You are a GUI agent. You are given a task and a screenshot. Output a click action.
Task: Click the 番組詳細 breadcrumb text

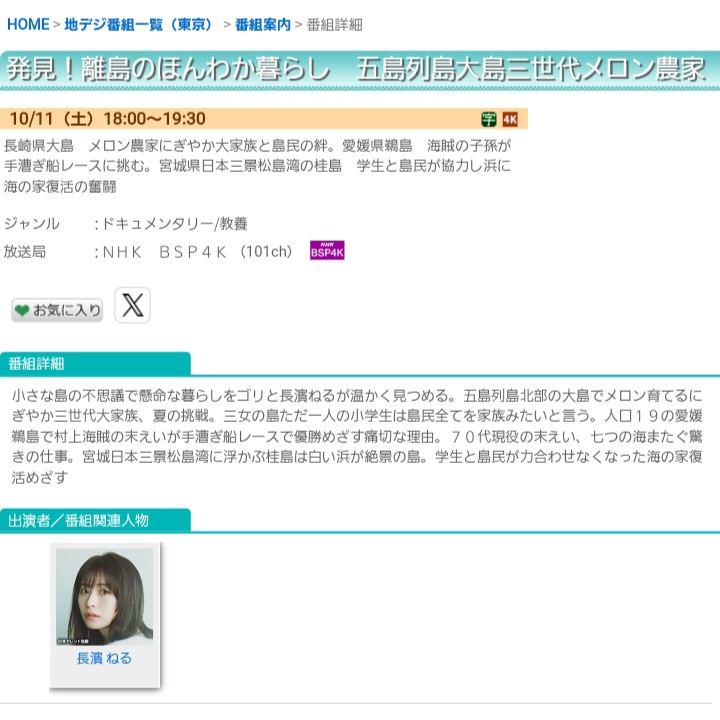[334, 24]
